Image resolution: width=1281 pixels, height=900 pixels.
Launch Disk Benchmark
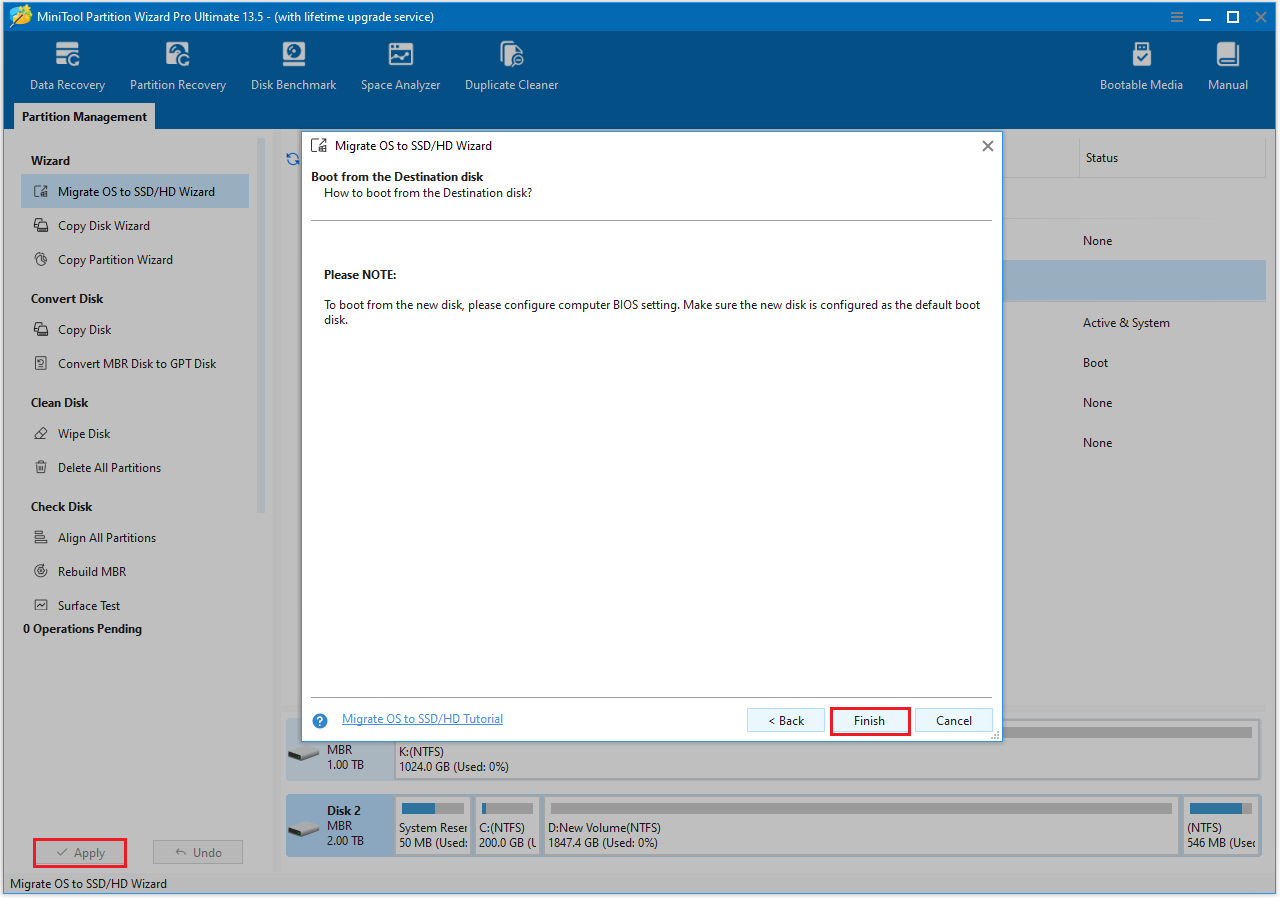pos(293,65)
